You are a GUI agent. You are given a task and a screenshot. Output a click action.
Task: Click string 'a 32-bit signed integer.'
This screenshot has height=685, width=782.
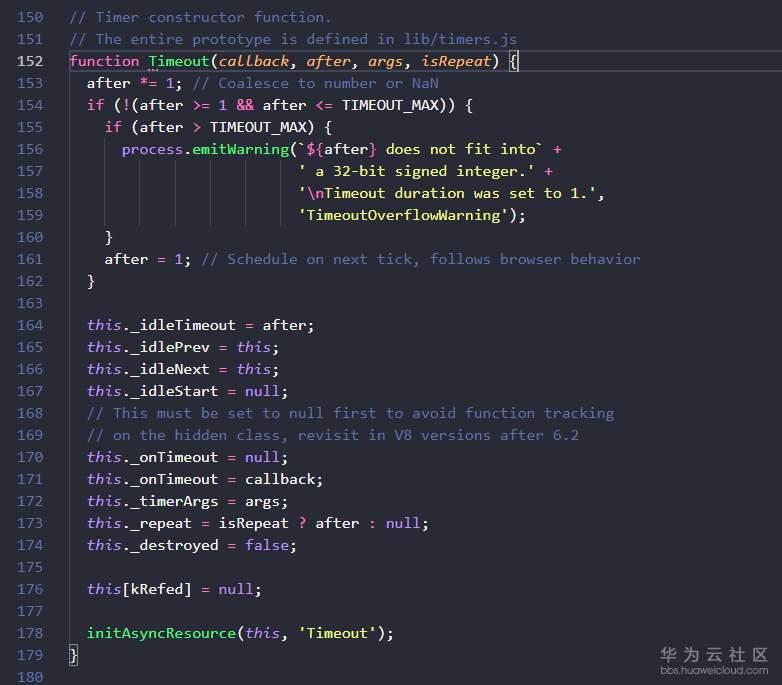click(416, 171)
